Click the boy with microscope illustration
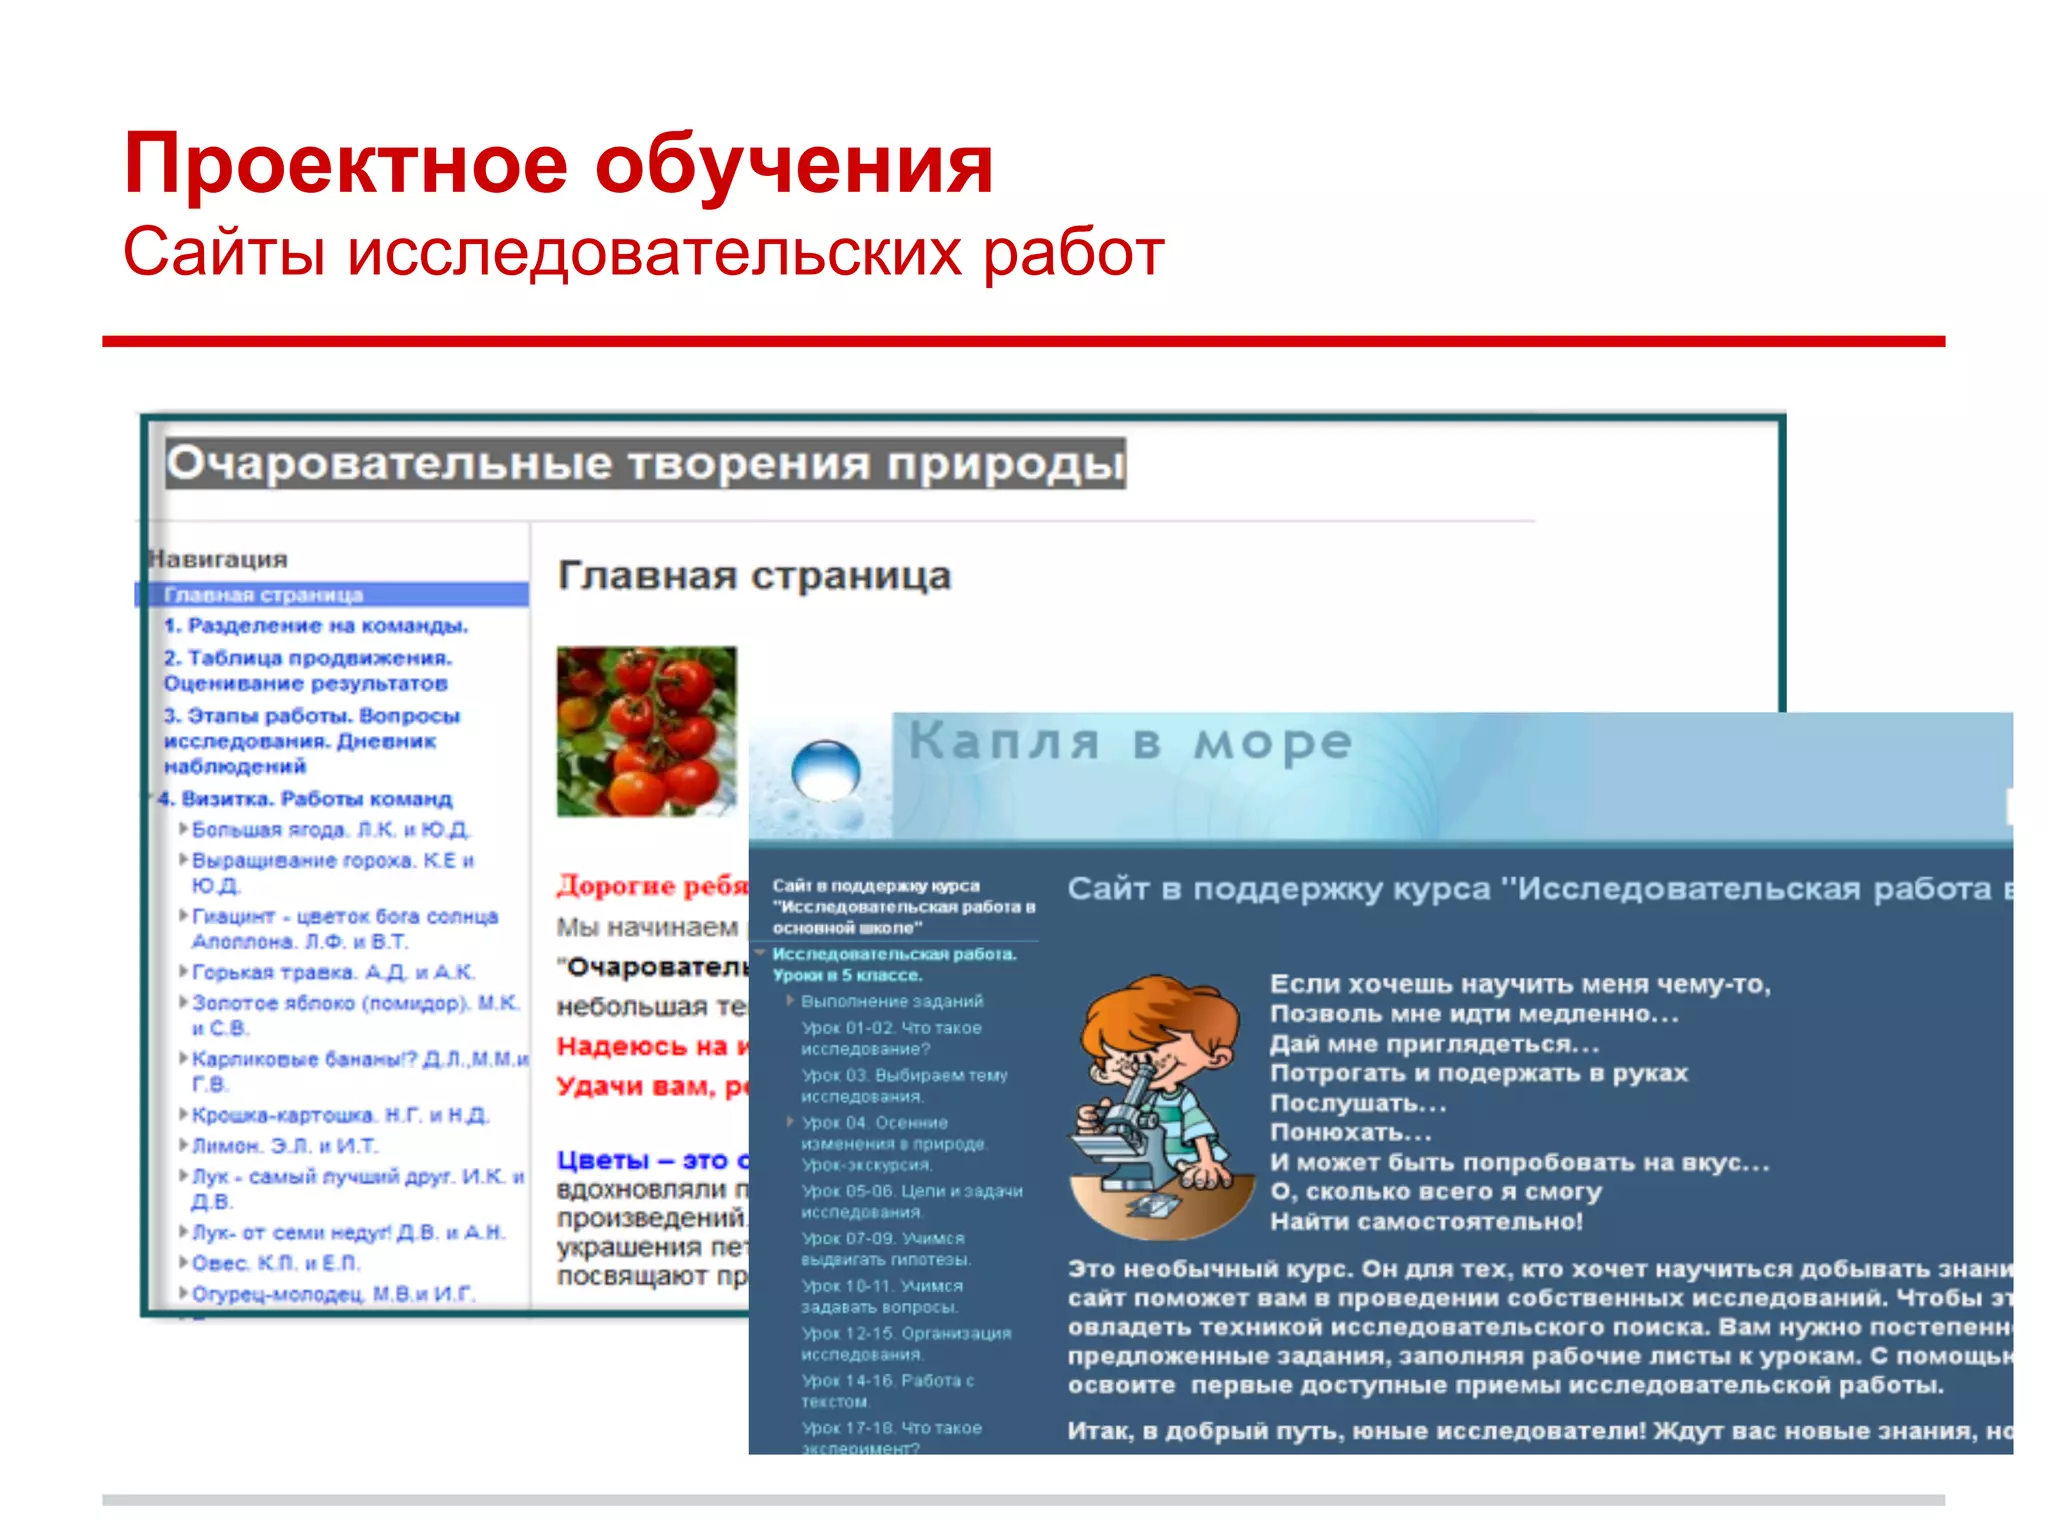 1161,1107
